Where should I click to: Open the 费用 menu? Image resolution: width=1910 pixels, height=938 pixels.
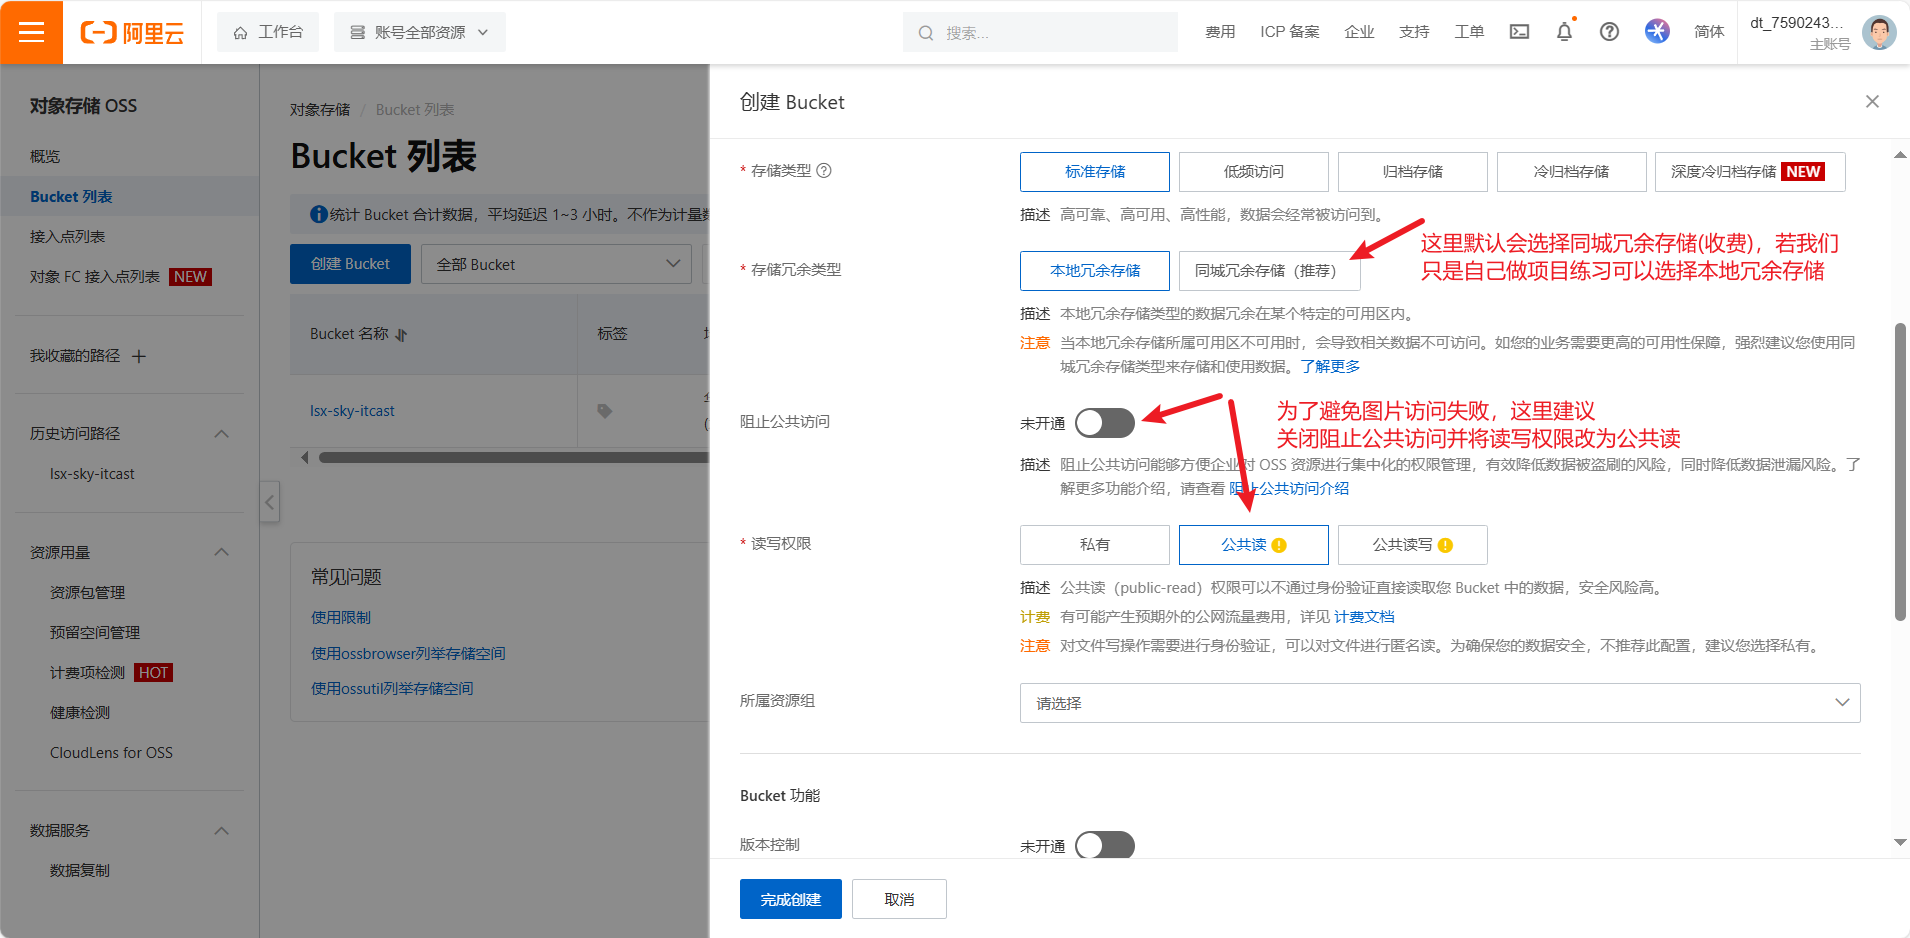pyautogui.click(x=1219, y=31)
